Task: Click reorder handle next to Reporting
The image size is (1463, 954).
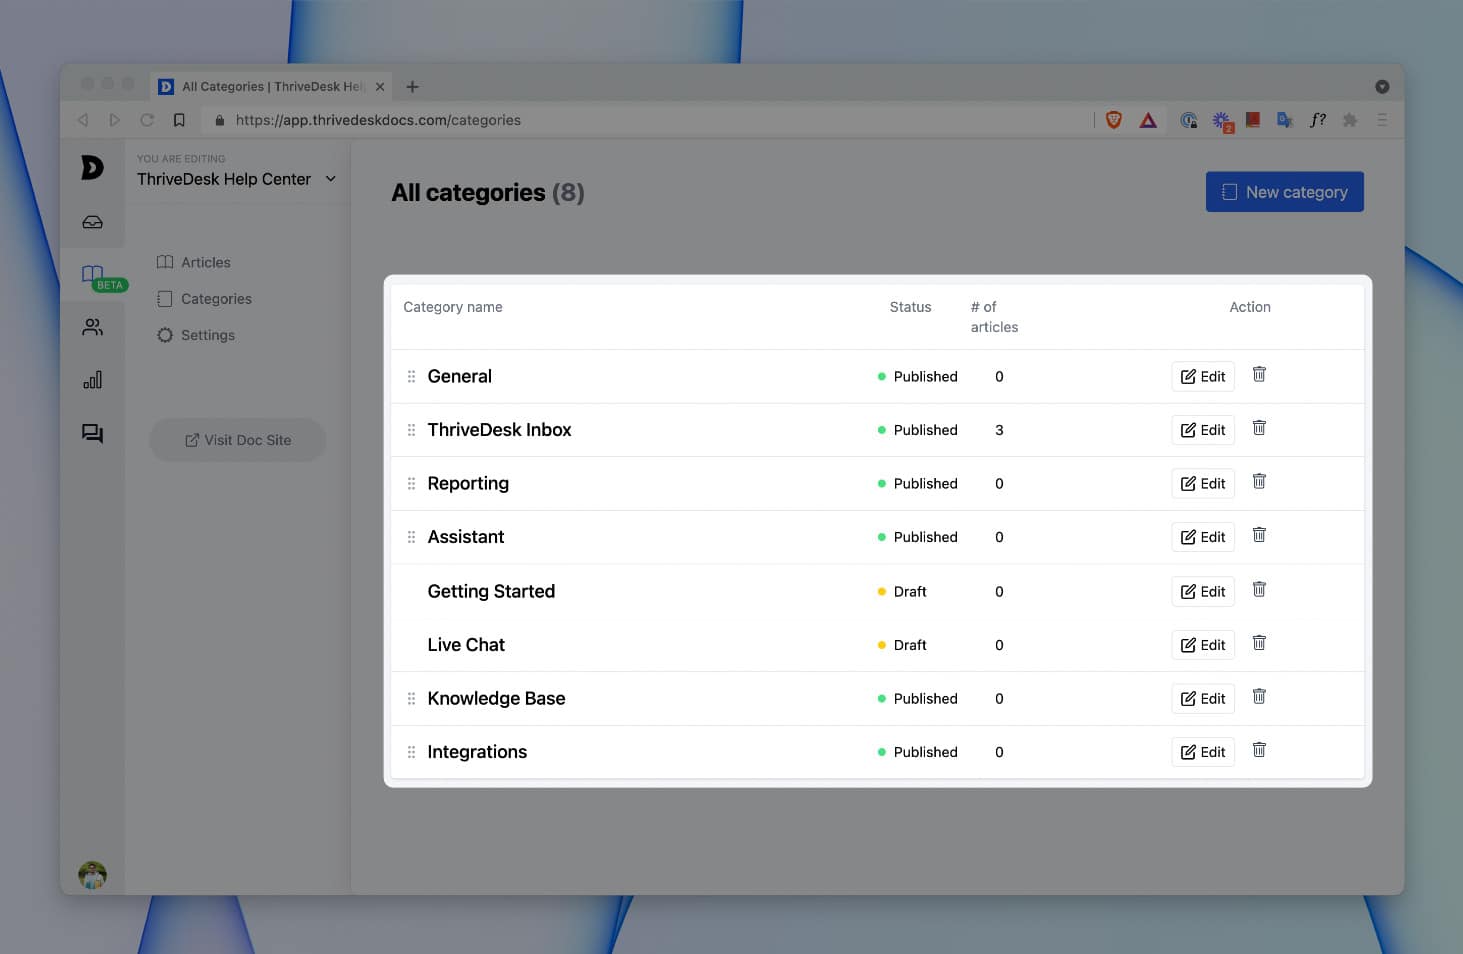Action: click(x=411, y=484)
